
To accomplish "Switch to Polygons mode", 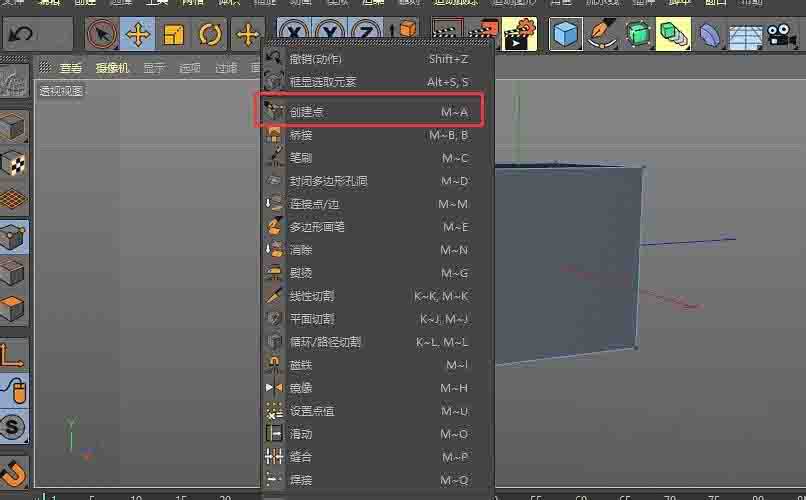I will [14, 307].
